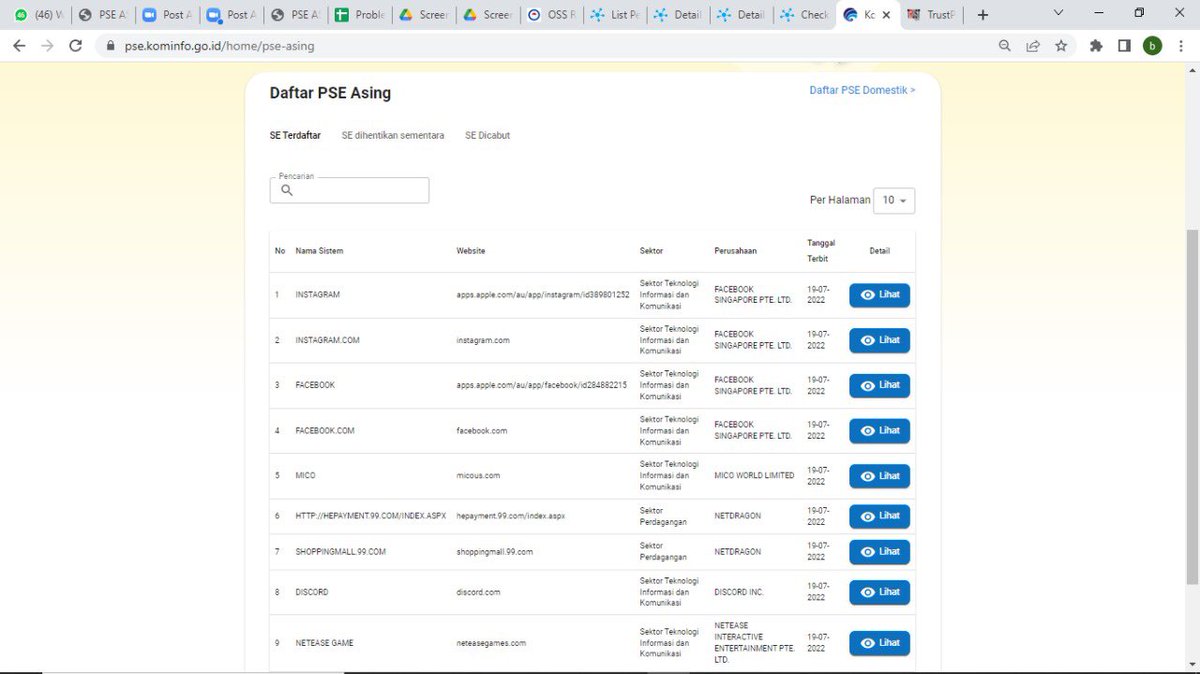Click discord.com website cell
The height and width of the screenshot is (674, 1200).
[478, 592]
